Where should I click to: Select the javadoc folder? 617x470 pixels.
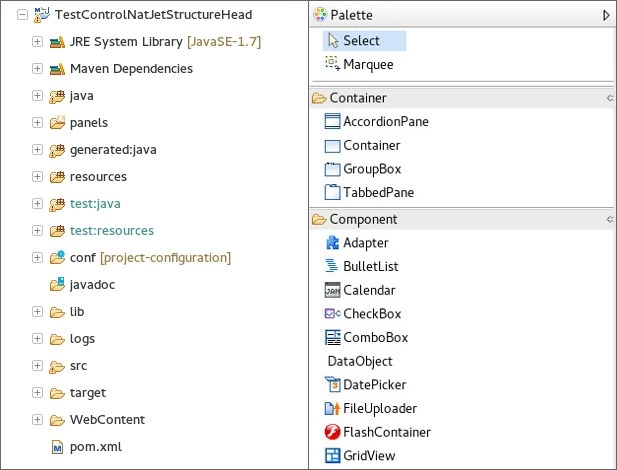tap(92, 285)
